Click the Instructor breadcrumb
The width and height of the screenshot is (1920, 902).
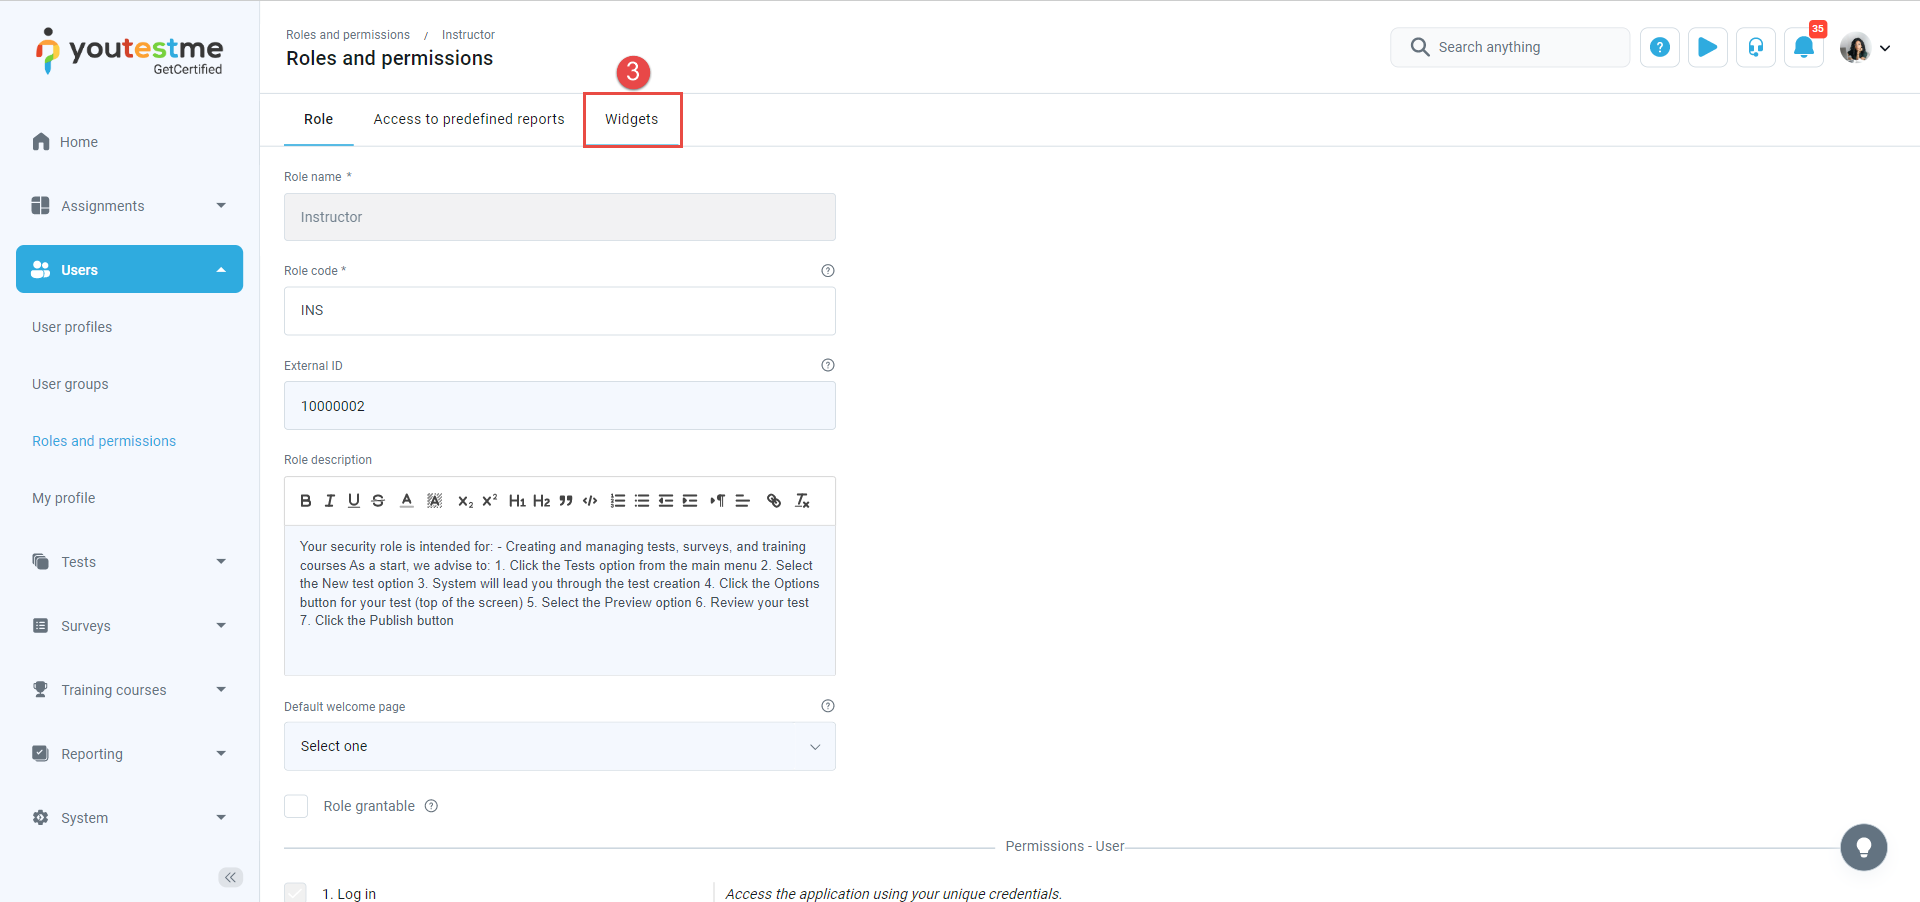pos(468,35)
